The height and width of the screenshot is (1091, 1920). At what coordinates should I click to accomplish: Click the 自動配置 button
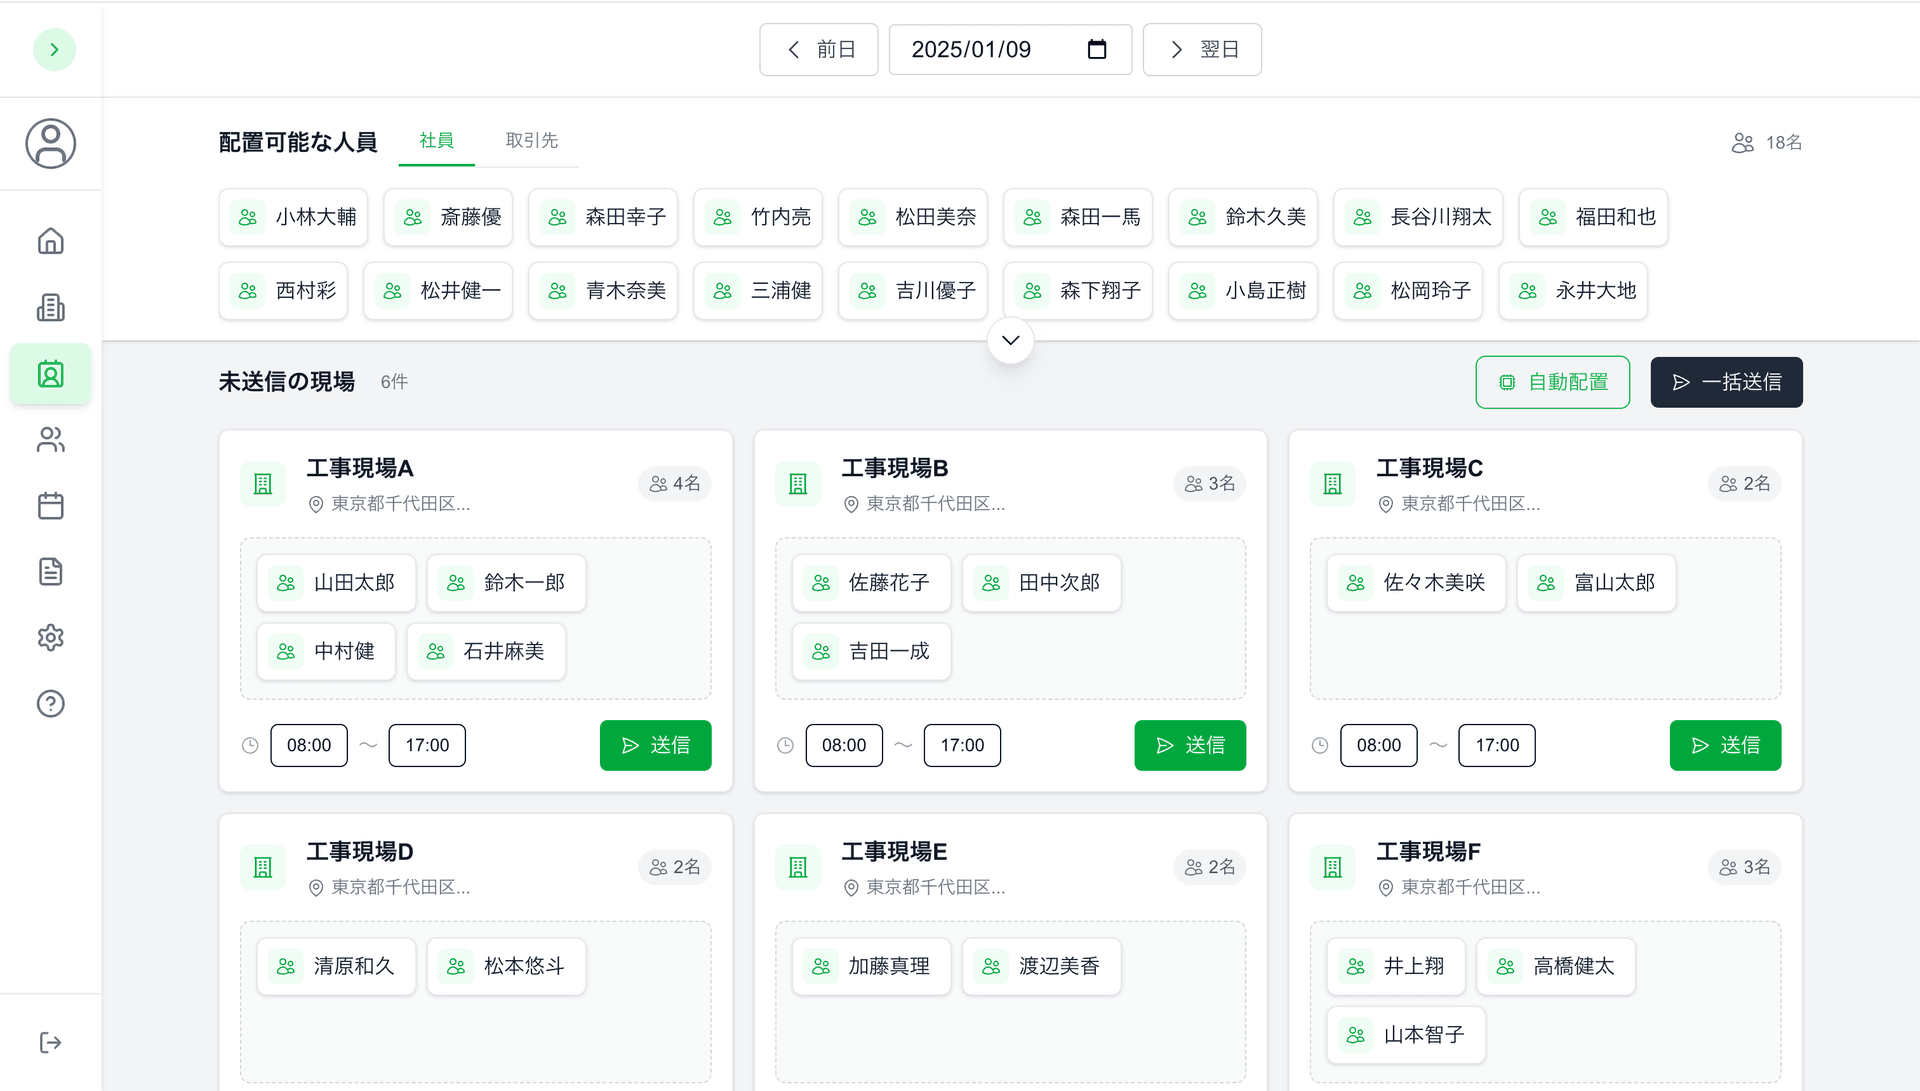point(1552,382)
